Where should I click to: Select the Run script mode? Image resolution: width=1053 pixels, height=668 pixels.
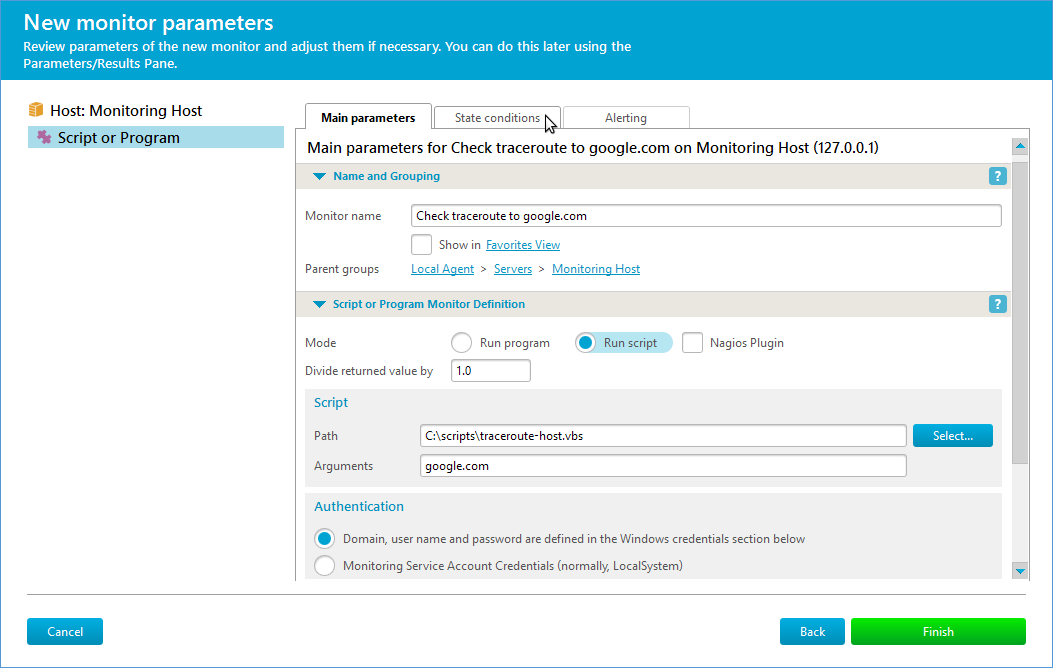[x=586, y=342]
